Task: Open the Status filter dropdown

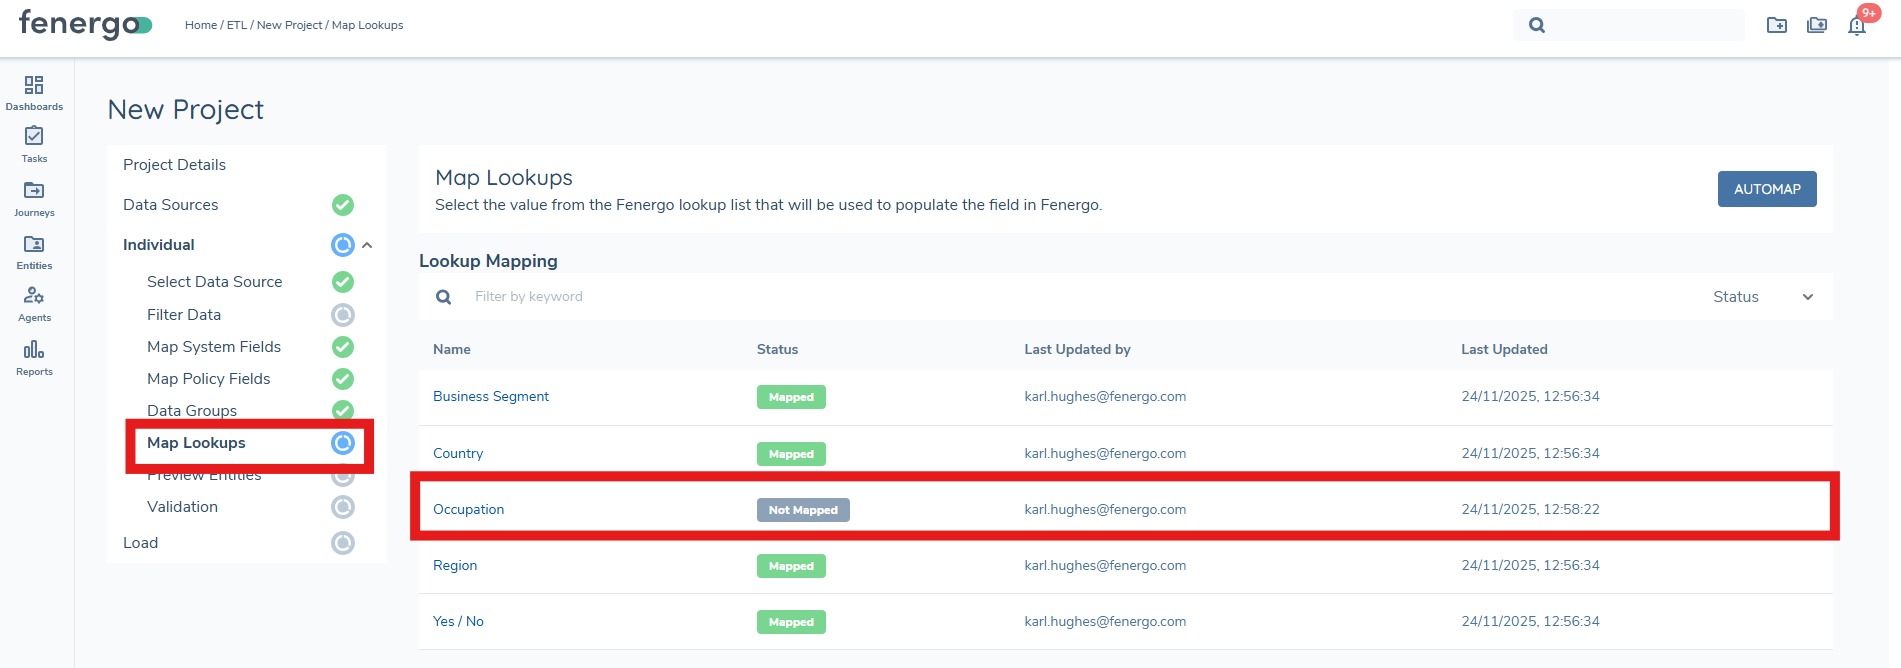Action: click(1762, 297)
